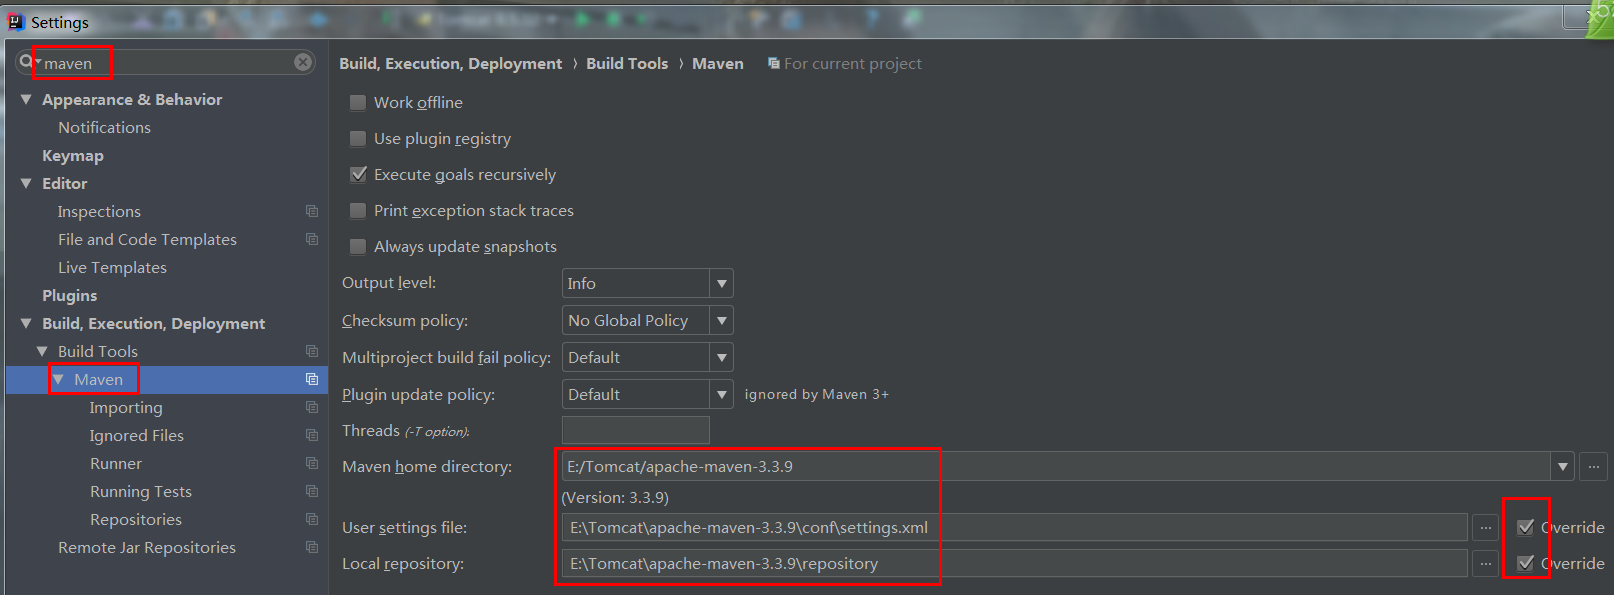Image resolution: width=1614 pixels, height=595 pixels.
Task: Enable Use plugin registry checkbox
Action: pyautogui.click(x=357, y=138)
